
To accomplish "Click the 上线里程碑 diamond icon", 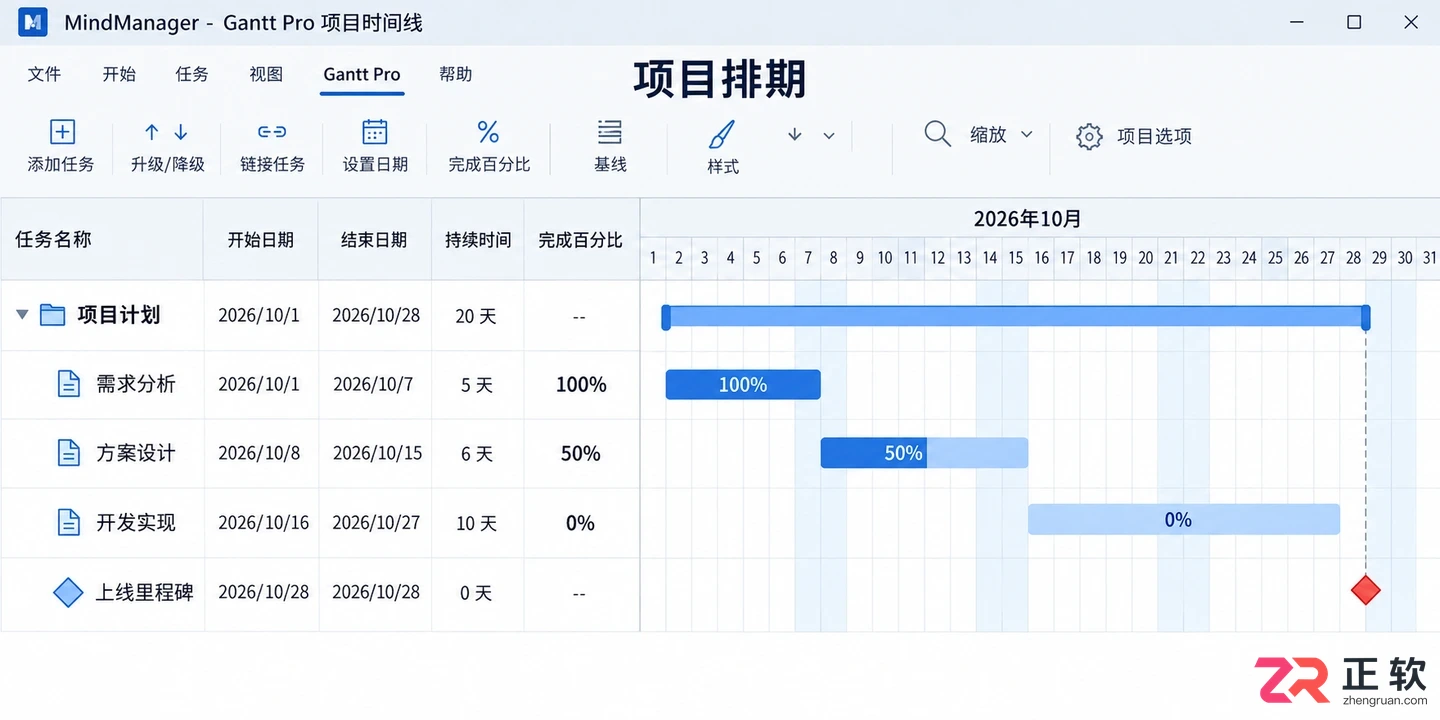I will [x=68, y=592].
